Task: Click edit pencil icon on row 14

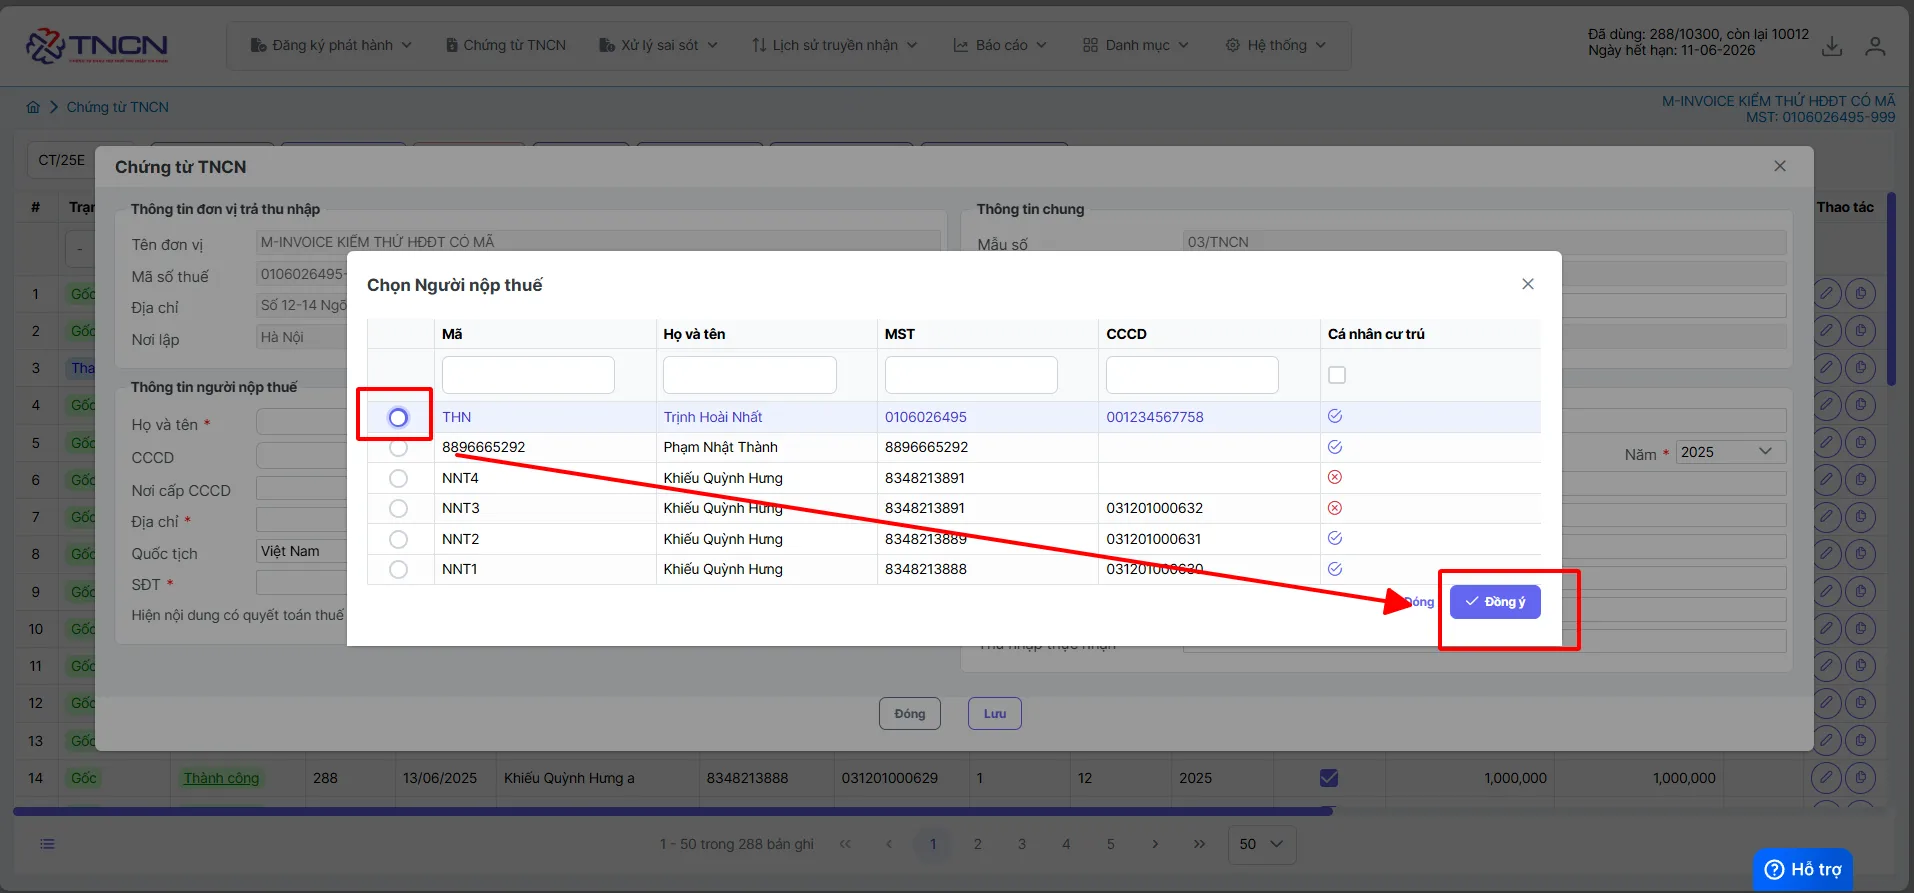Action: click(1827, 777)
